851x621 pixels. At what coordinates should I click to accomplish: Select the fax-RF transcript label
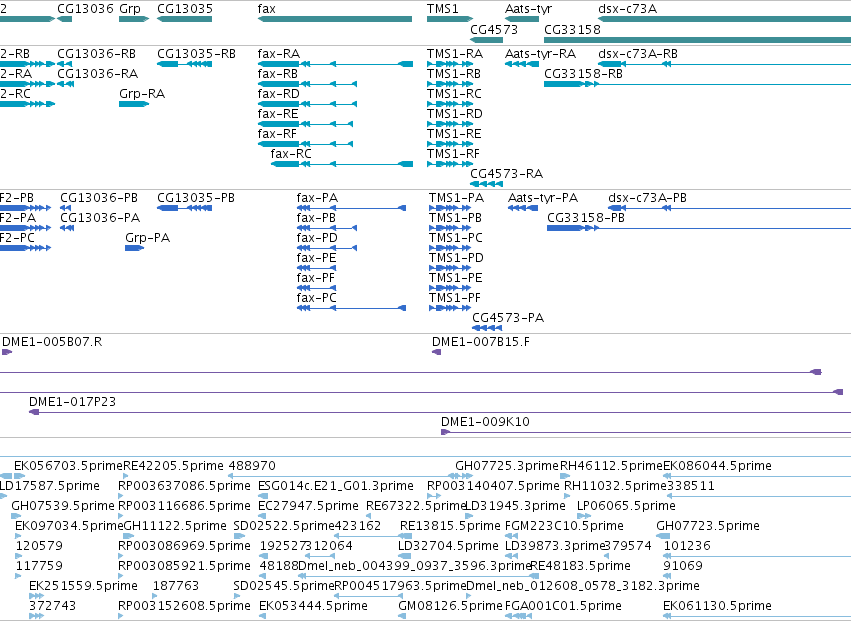277,134
